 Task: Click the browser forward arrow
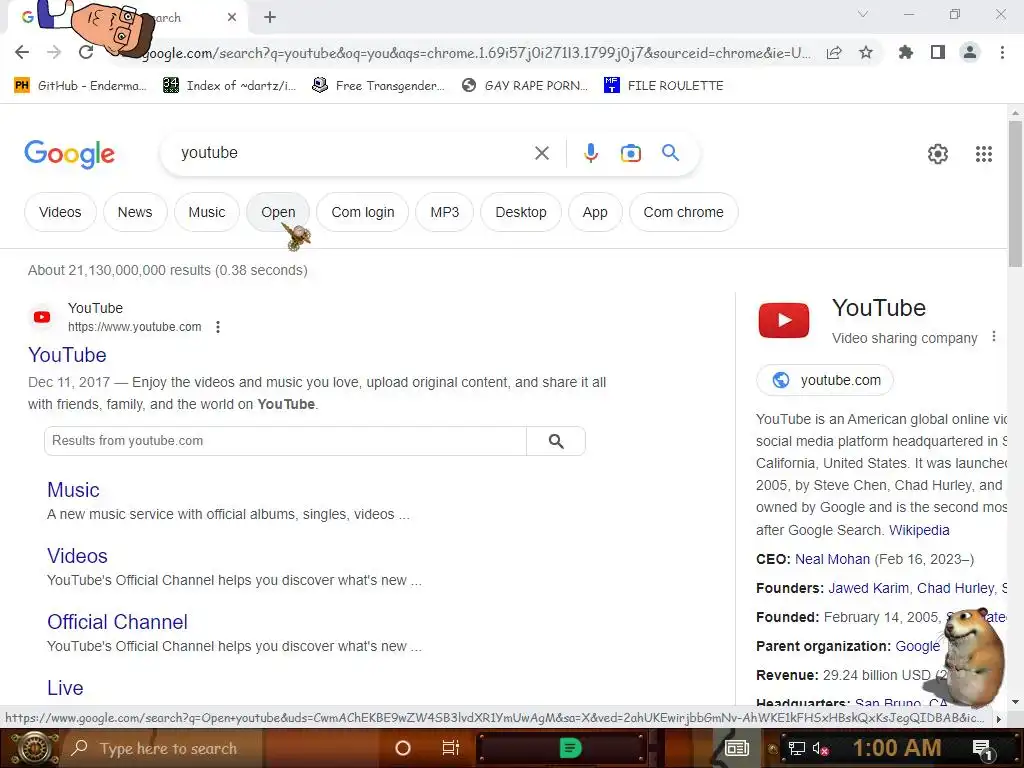click(x=54, y=52)
